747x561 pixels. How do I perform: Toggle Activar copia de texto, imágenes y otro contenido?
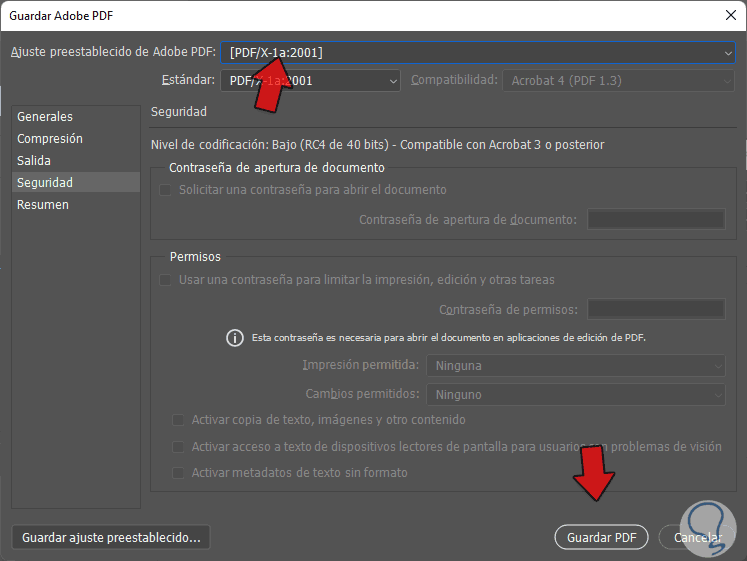pos(178,420)
